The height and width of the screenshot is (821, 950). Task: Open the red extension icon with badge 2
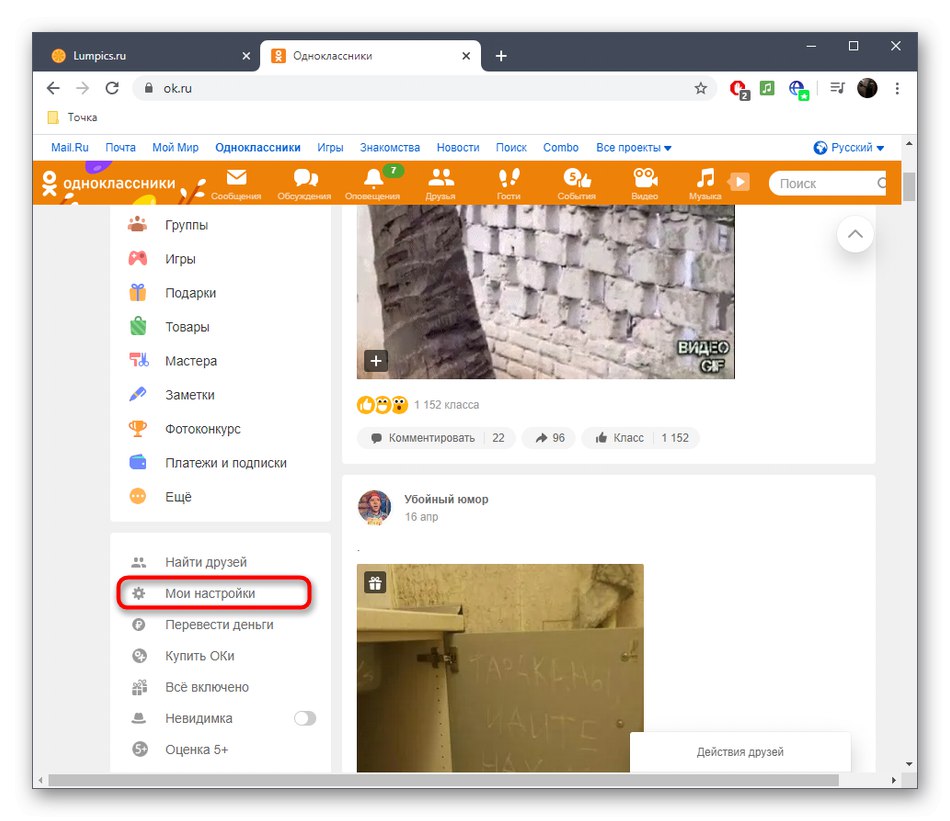point(739,90)
